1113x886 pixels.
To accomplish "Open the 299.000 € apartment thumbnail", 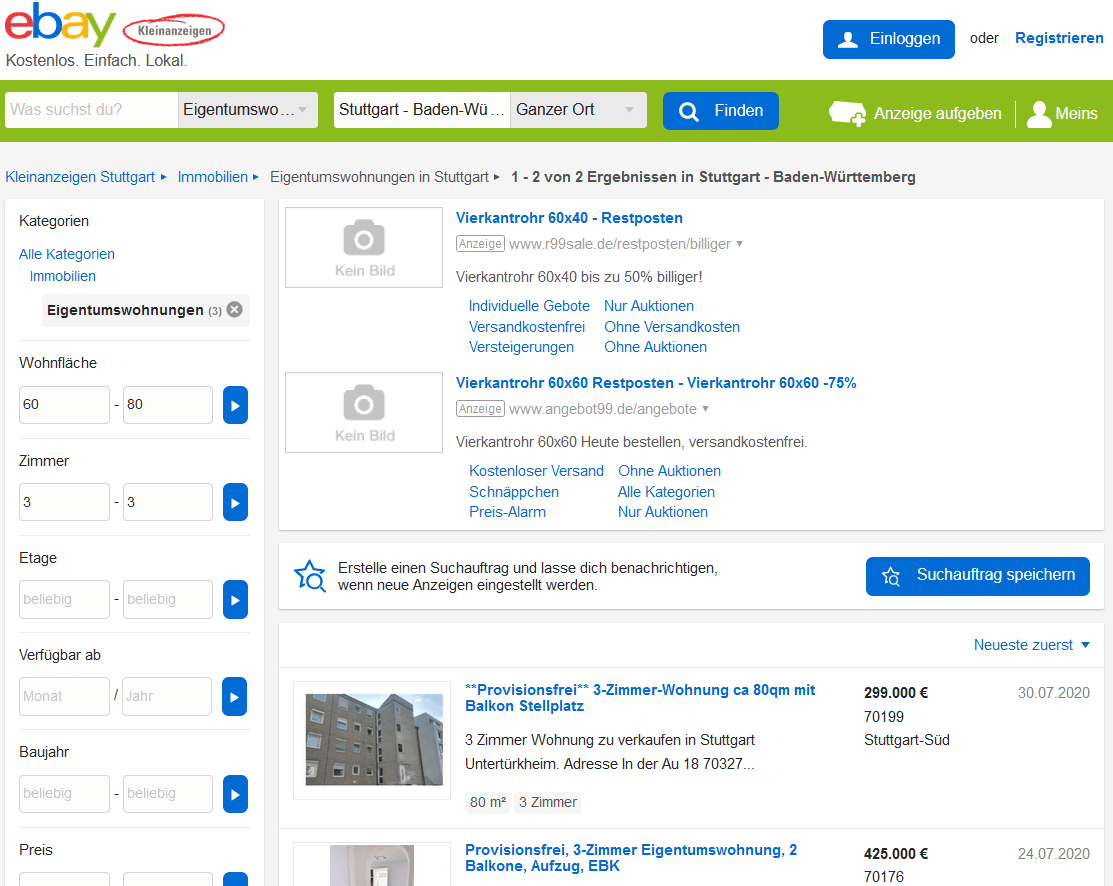I will [372, 740].
